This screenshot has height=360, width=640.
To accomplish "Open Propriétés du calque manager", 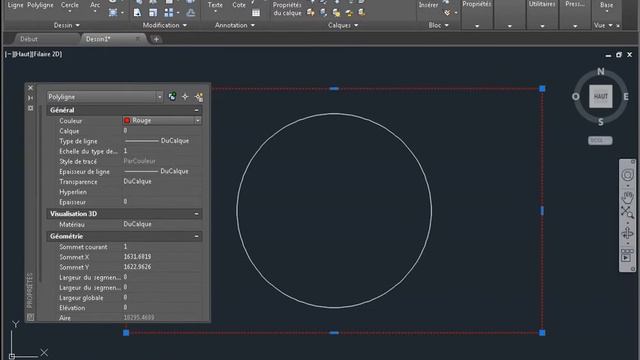I will (287, 9).
